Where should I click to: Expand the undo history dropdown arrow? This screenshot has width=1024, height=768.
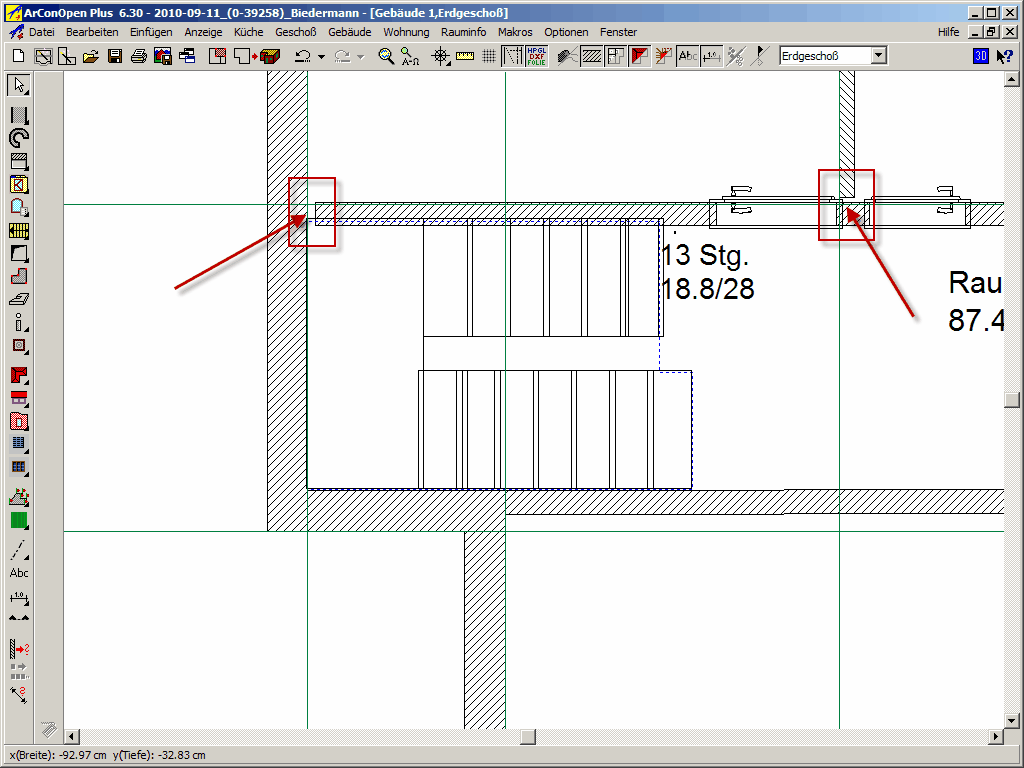click(321, 57)
